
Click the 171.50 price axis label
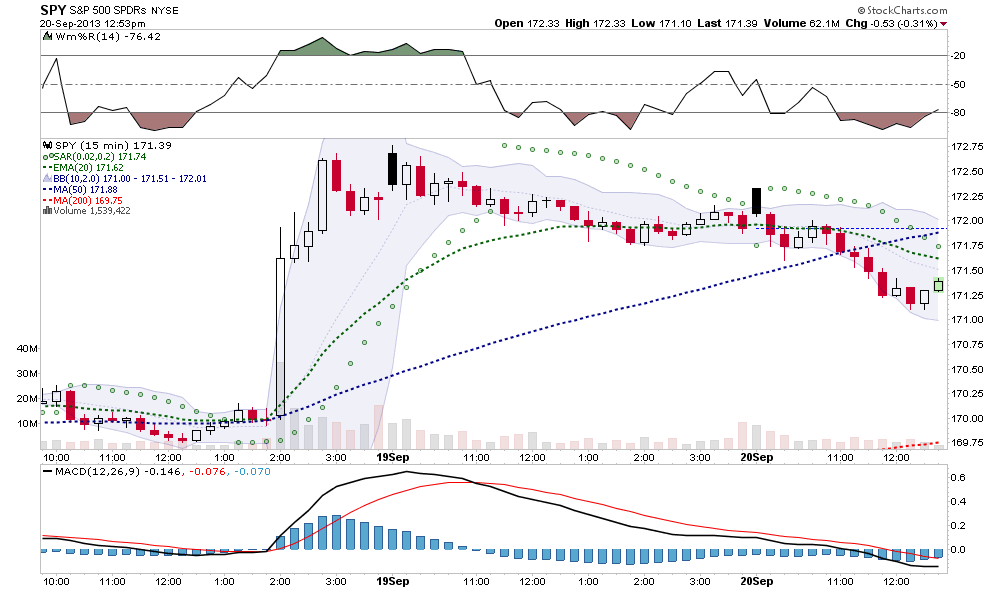click(967, 270)
